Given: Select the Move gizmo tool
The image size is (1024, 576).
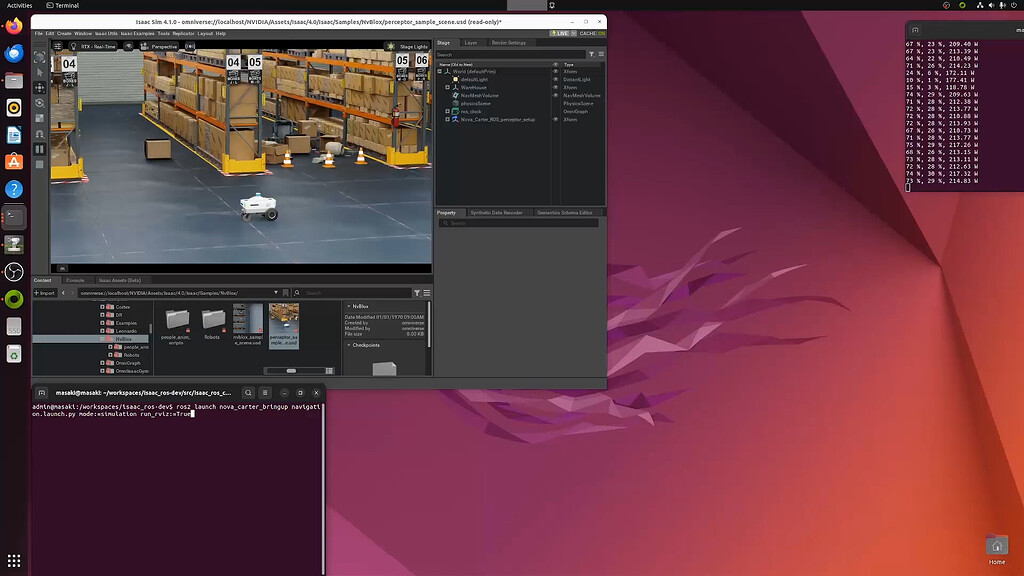Looking at the screenshot, I should point(40,87).
